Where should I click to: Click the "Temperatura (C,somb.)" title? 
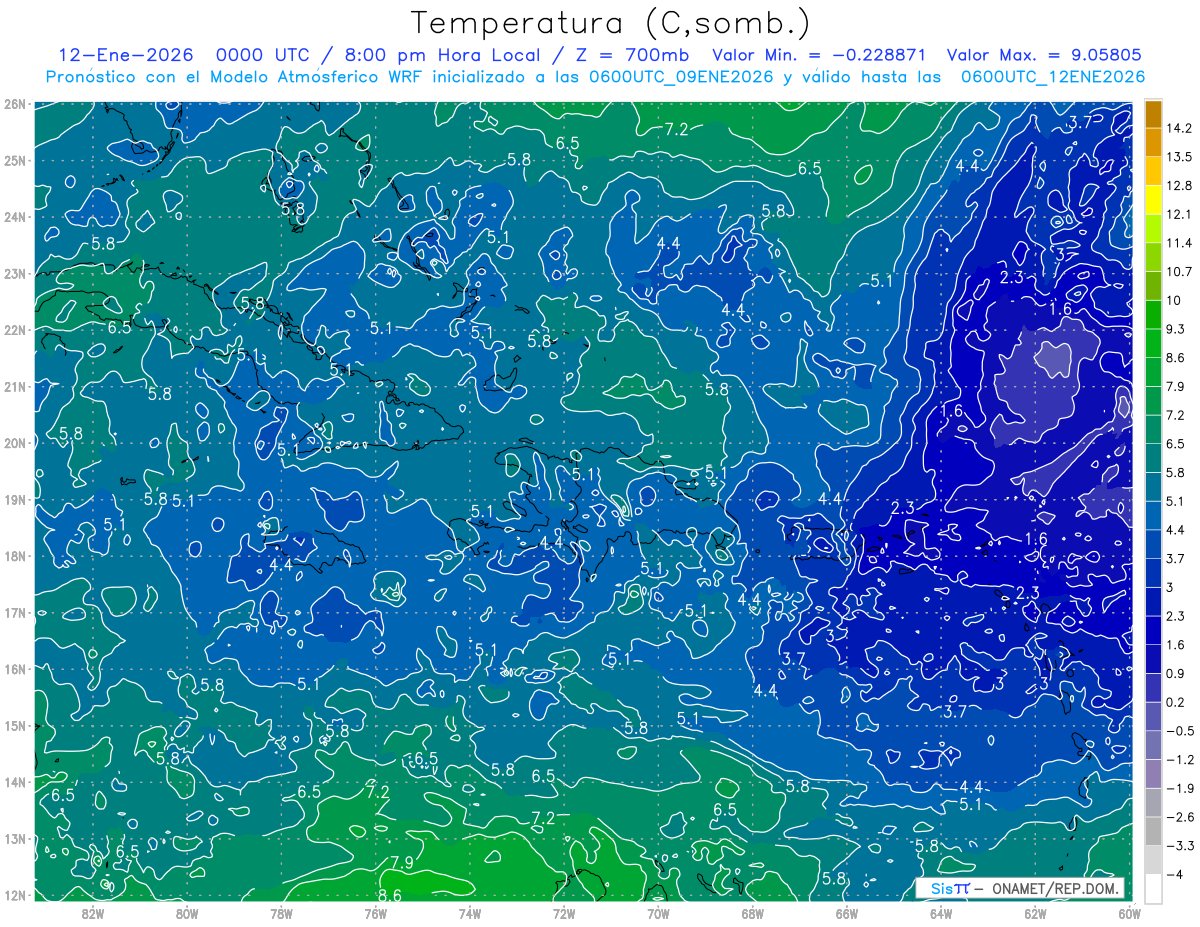(610, 23)
